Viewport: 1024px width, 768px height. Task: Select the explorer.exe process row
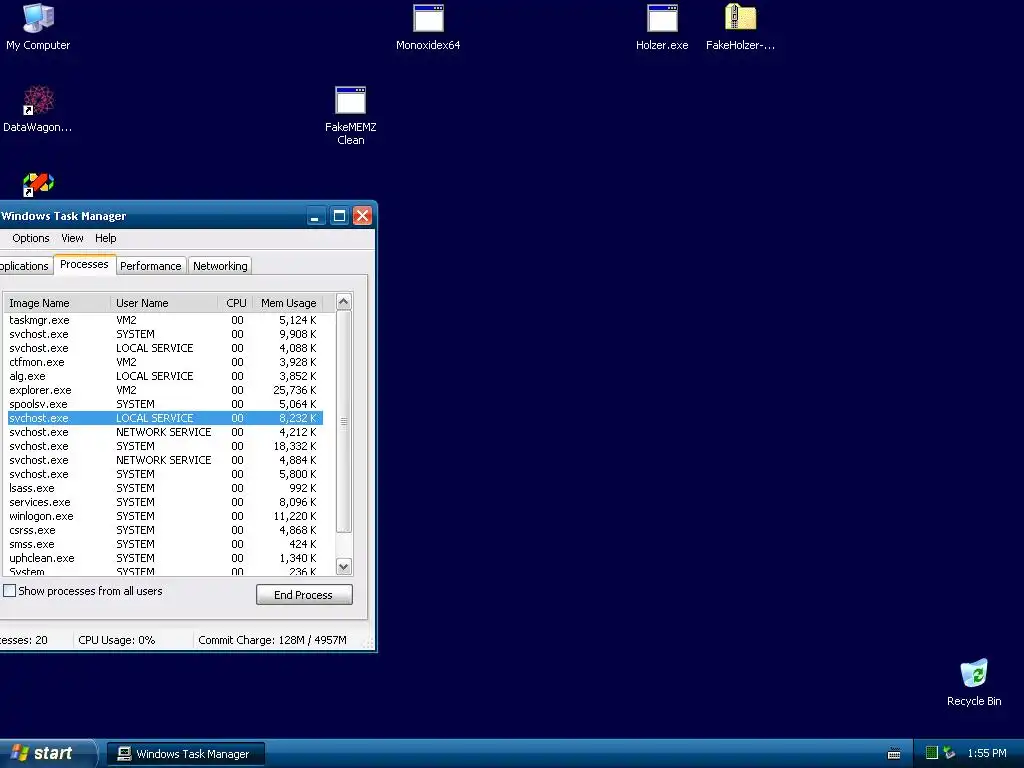[x=165, y=390]
